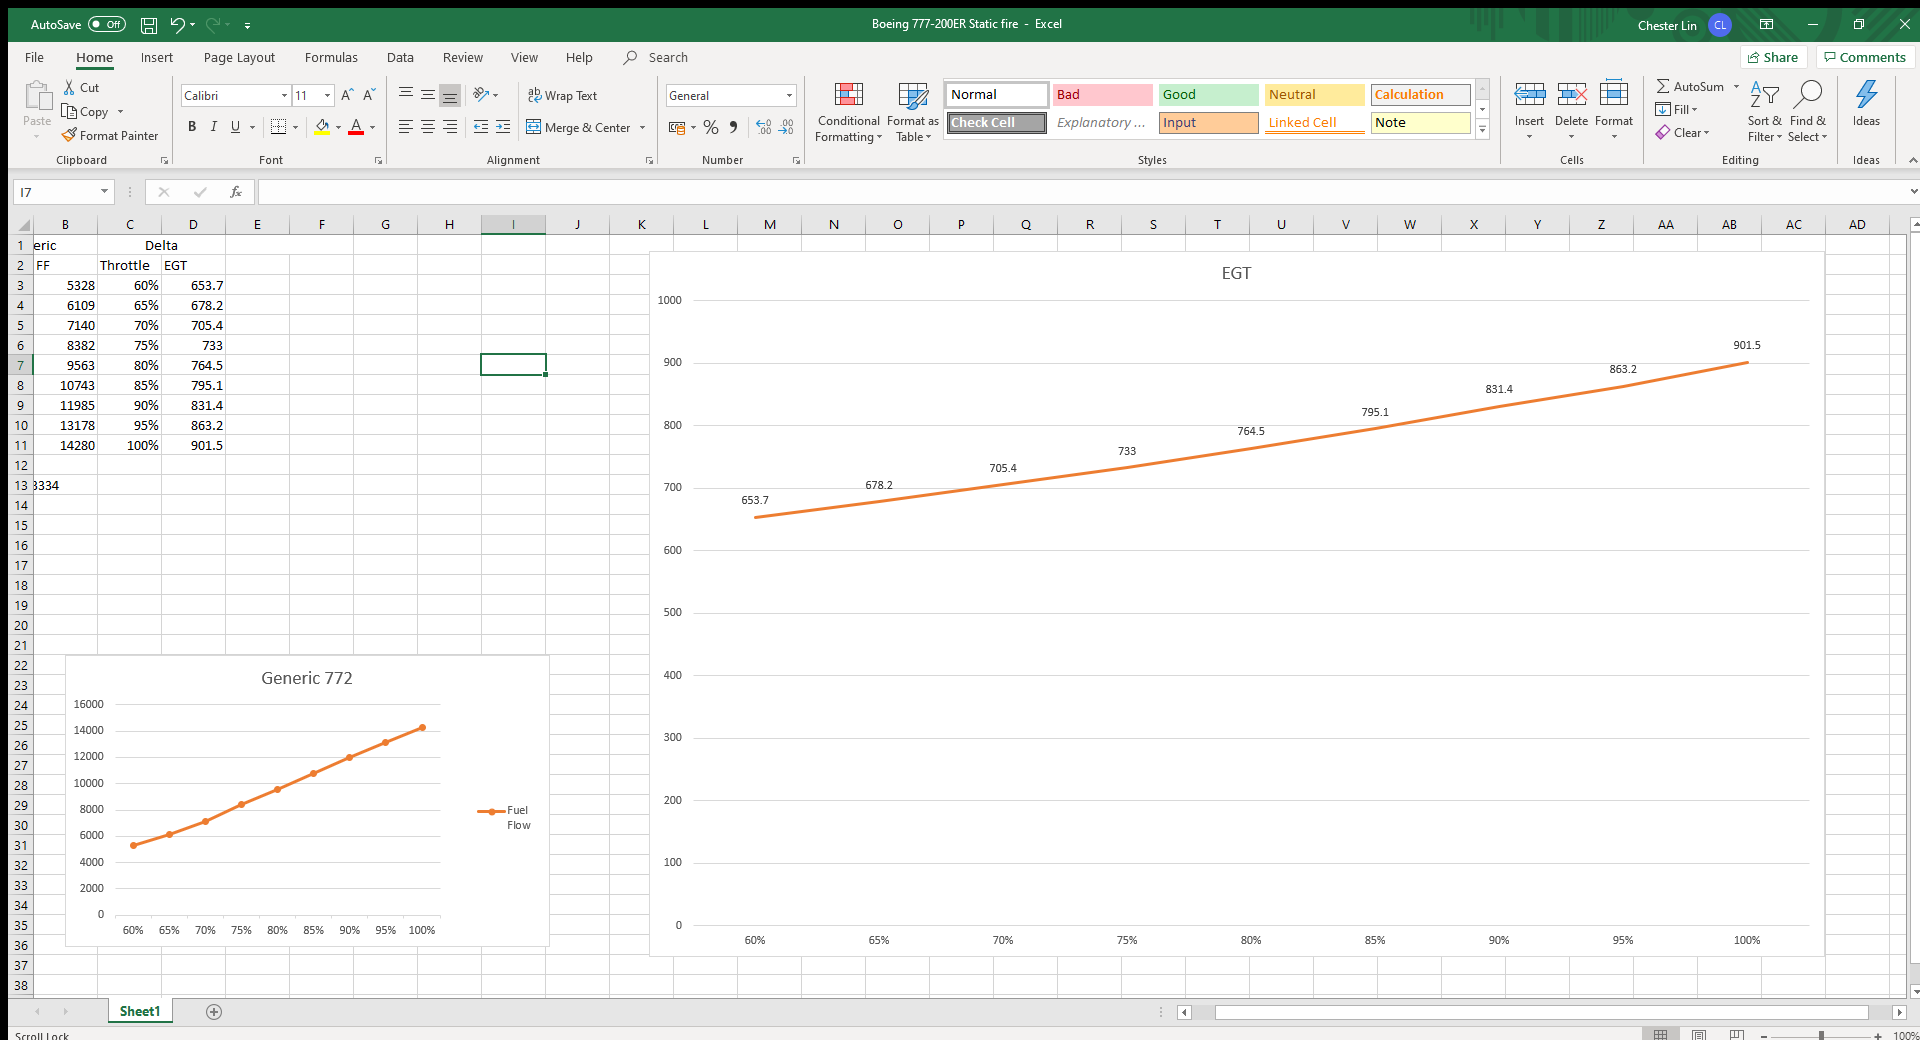Toggle Middle Align vertical alignment

(x=428, y=95)
